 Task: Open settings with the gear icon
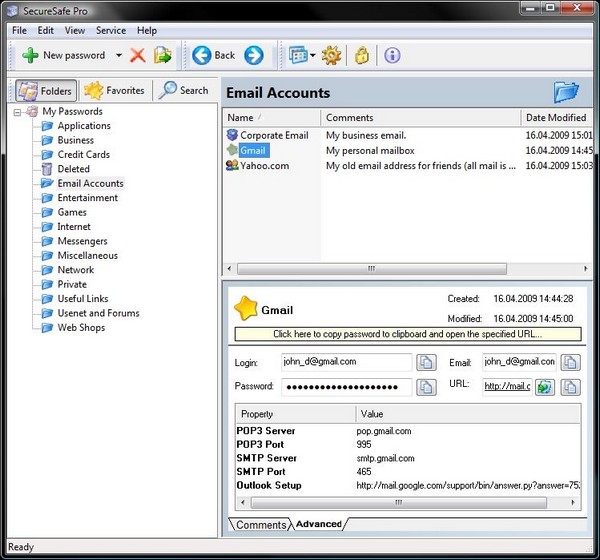coord(332,55)
